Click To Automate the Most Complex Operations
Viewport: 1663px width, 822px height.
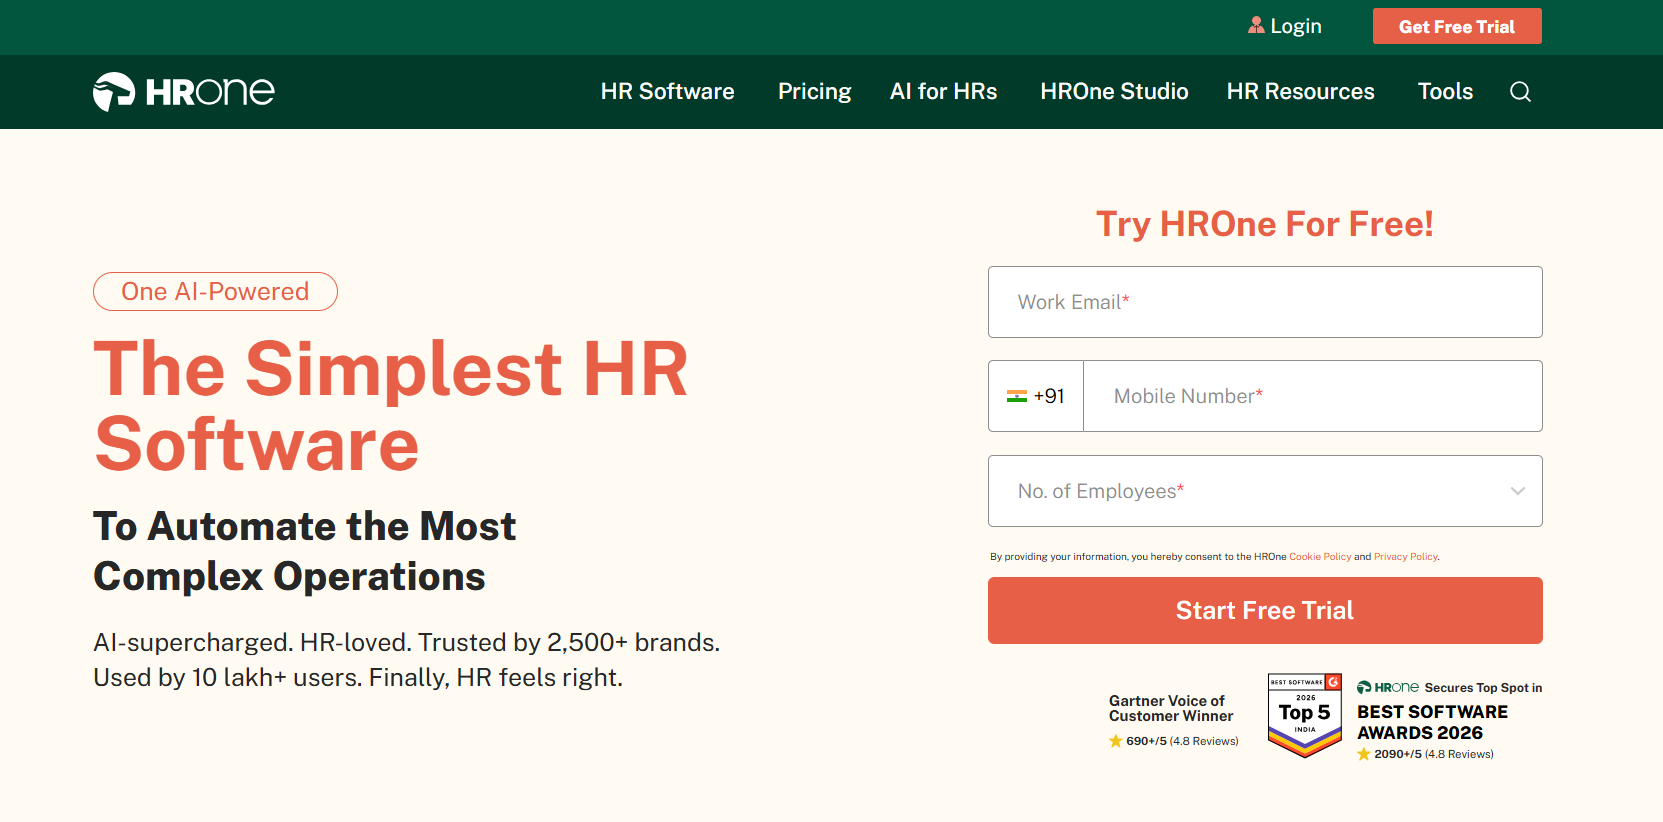pyautogui.click(x=305, y=551)
